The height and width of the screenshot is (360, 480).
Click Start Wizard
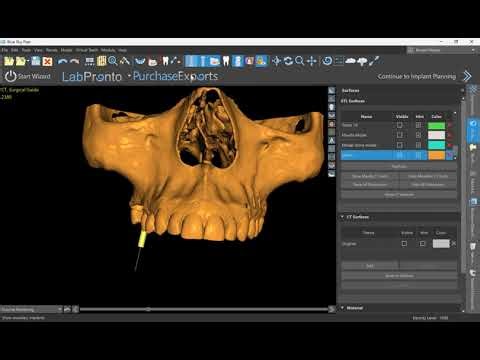[28, 76]
